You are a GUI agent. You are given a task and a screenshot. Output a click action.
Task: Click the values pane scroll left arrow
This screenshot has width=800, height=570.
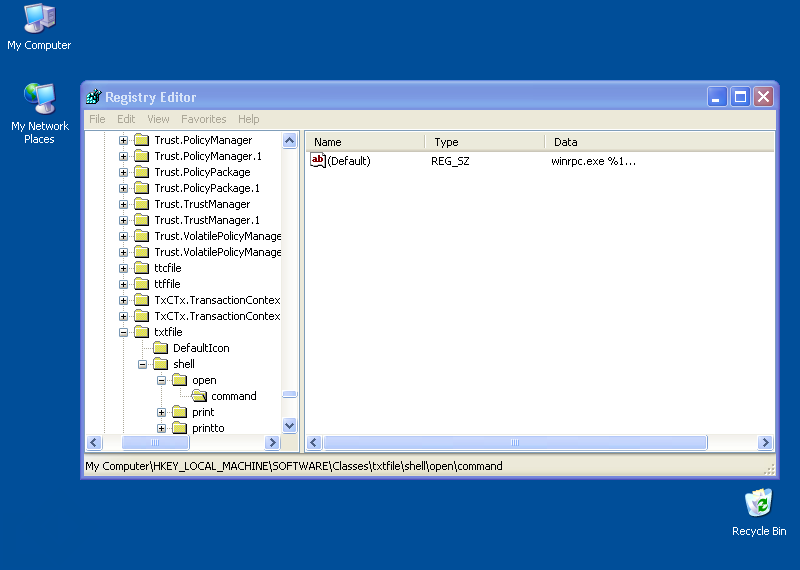(314, 442)
